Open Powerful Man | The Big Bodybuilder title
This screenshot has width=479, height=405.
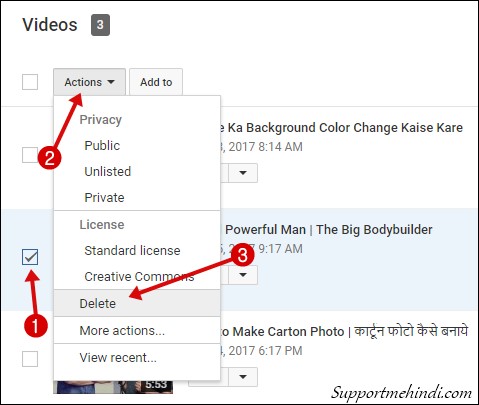[x=329, y=230]
